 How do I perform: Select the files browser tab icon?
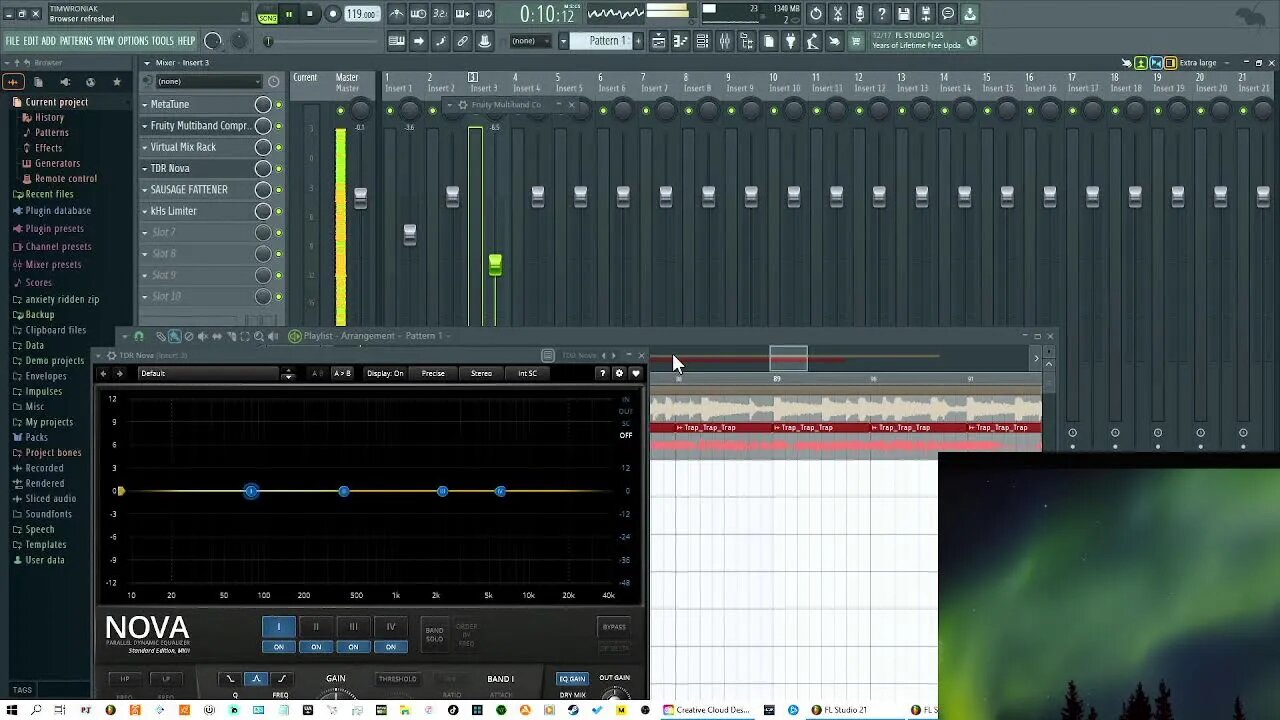tap(38, 82)
